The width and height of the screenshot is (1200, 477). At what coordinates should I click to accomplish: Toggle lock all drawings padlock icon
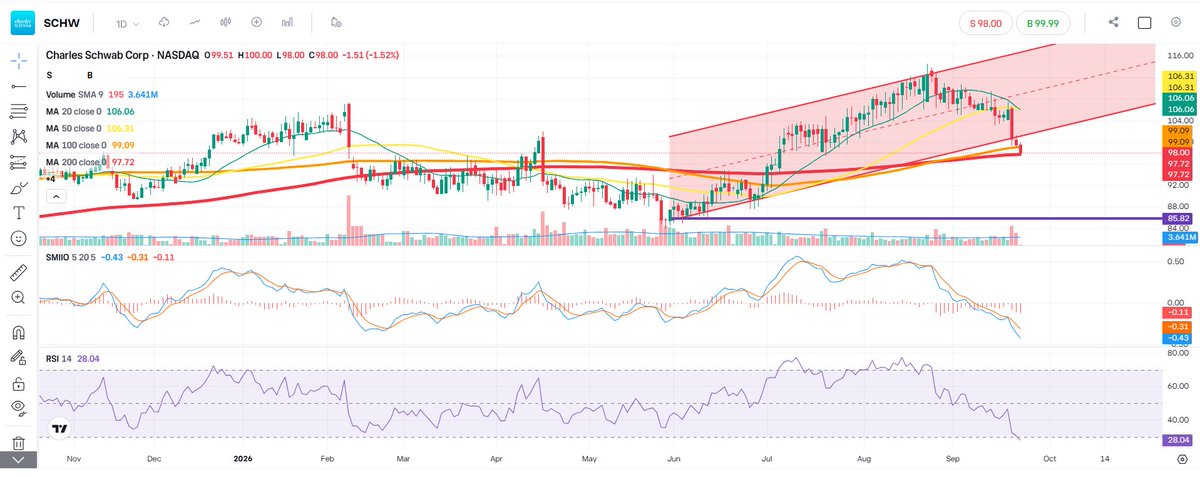point(18,383)
